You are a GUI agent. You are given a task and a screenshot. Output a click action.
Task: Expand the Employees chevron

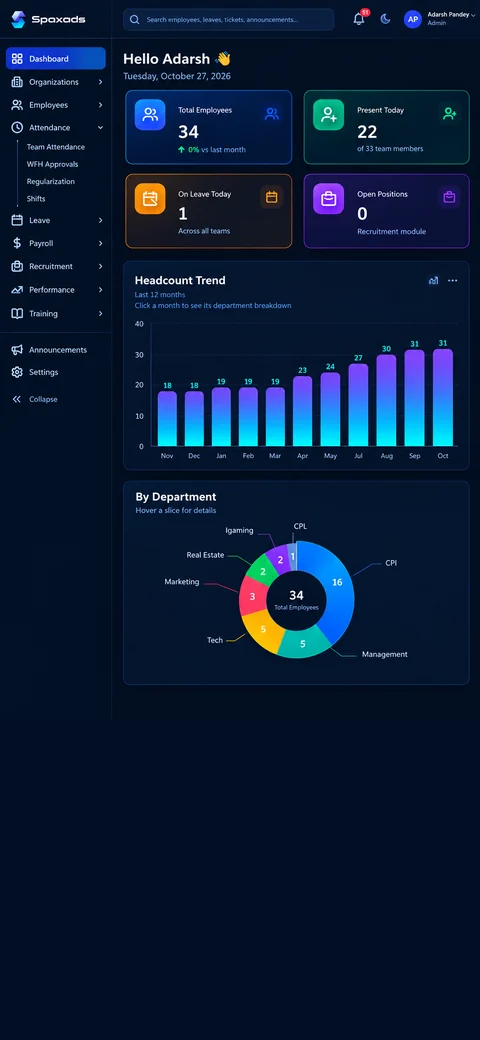click(x=100, y=105)
